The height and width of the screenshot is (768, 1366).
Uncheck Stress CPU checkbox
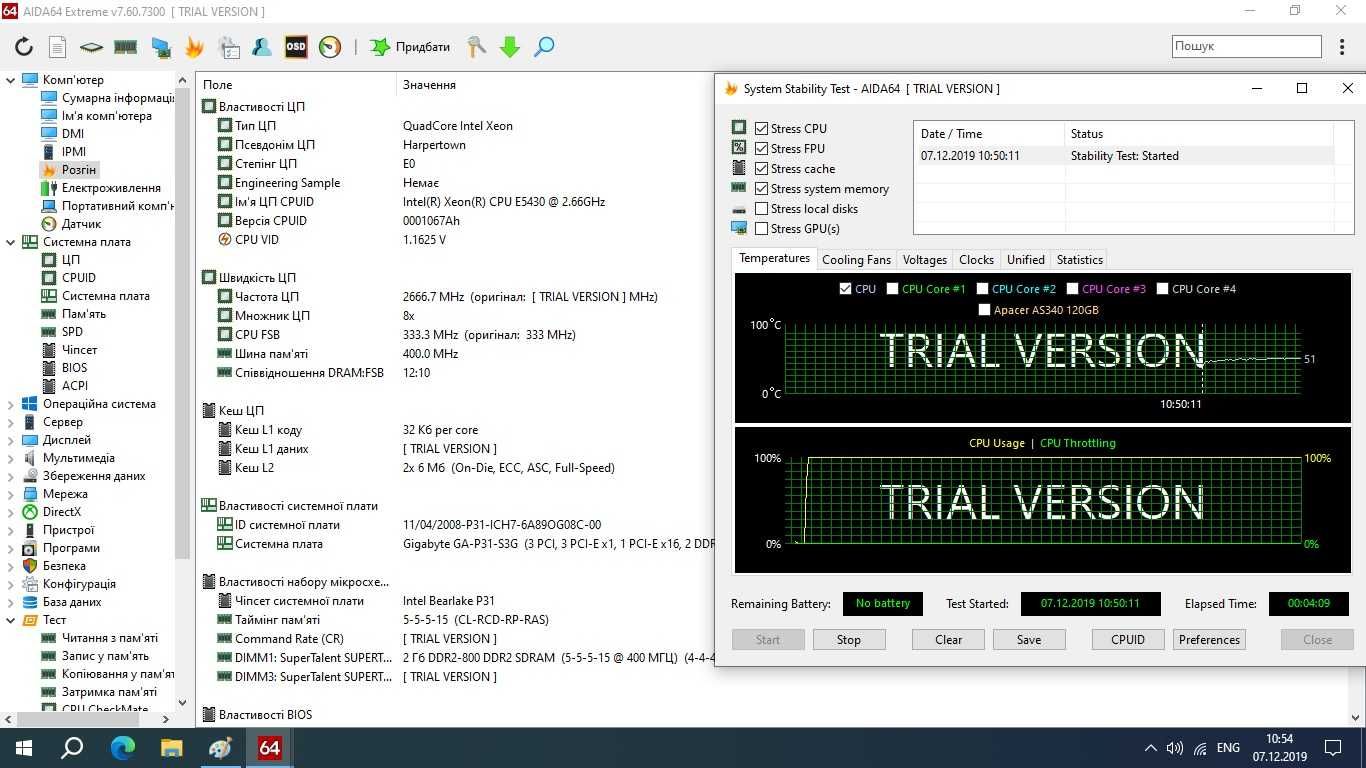point(762,128)
